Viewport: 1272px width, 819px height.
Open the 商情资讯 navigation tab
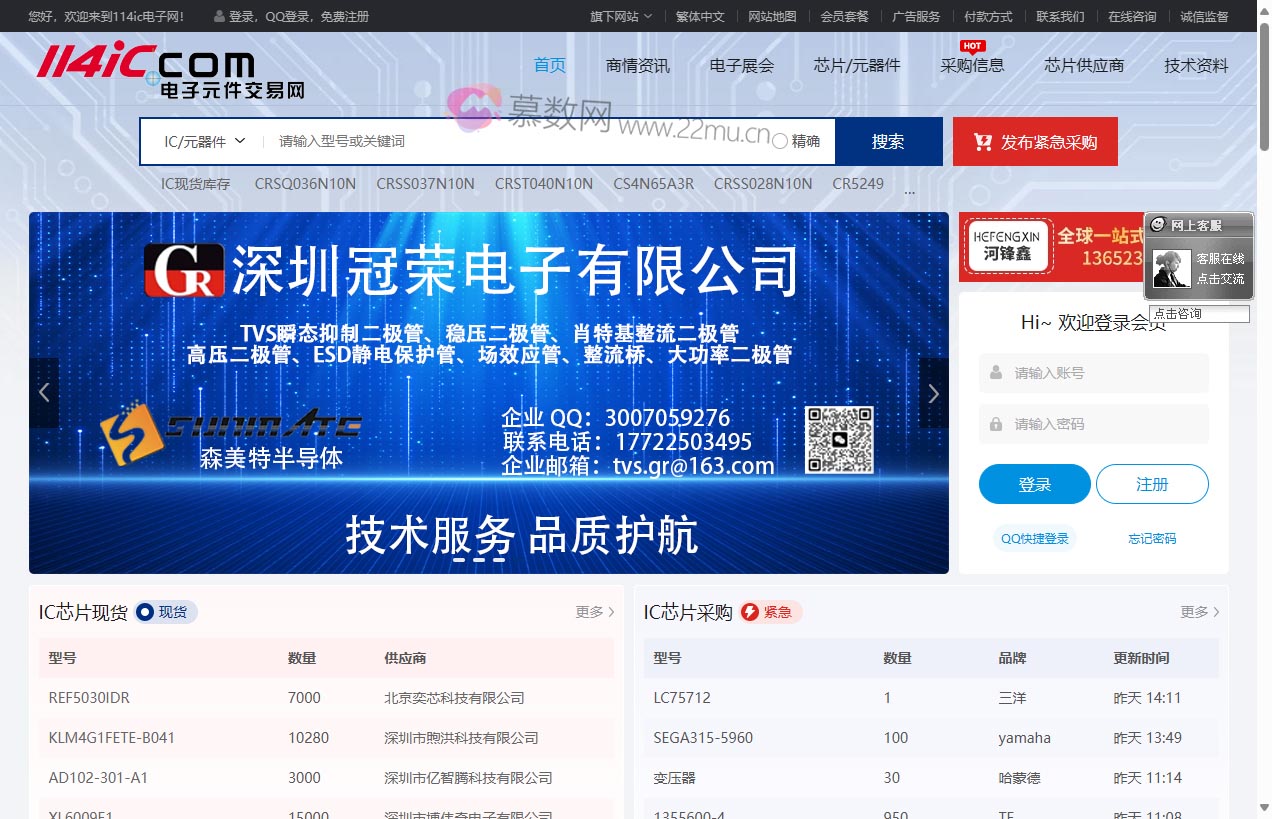[638, 66]
